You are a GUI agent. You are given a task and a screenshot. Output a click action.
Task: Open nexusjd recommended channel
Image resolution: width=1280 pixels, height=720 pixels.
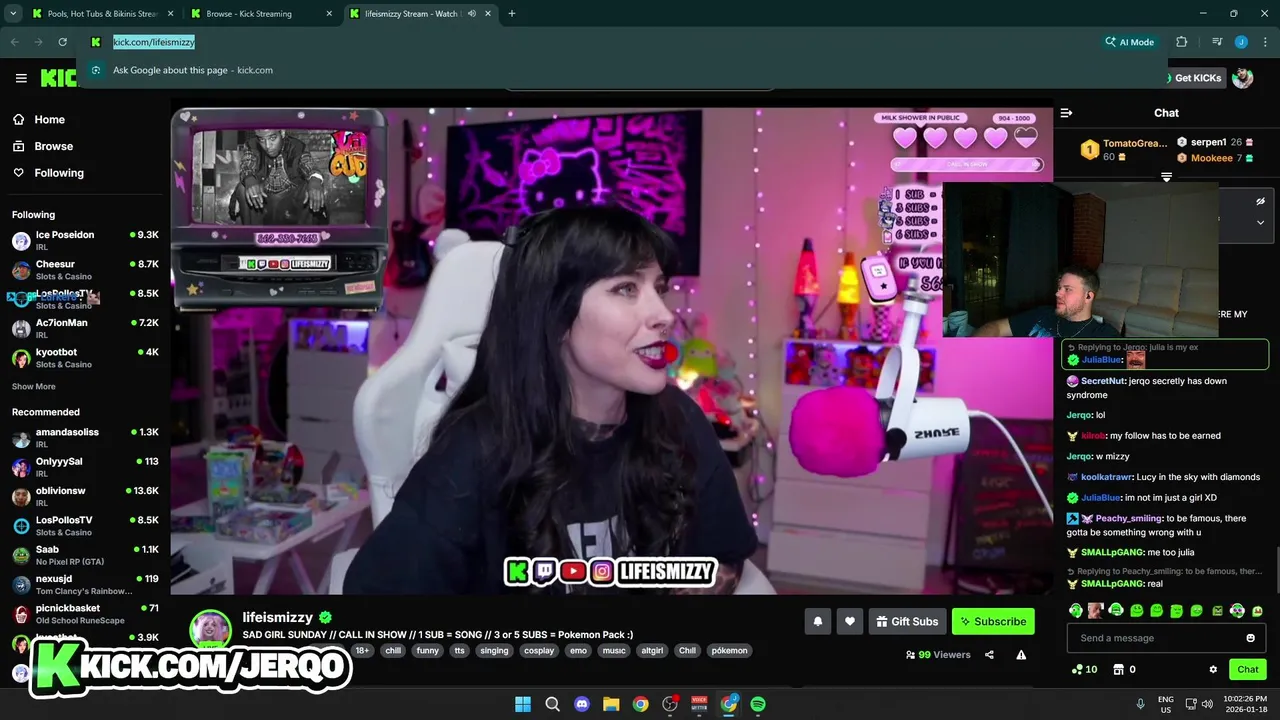pos(85,584)
